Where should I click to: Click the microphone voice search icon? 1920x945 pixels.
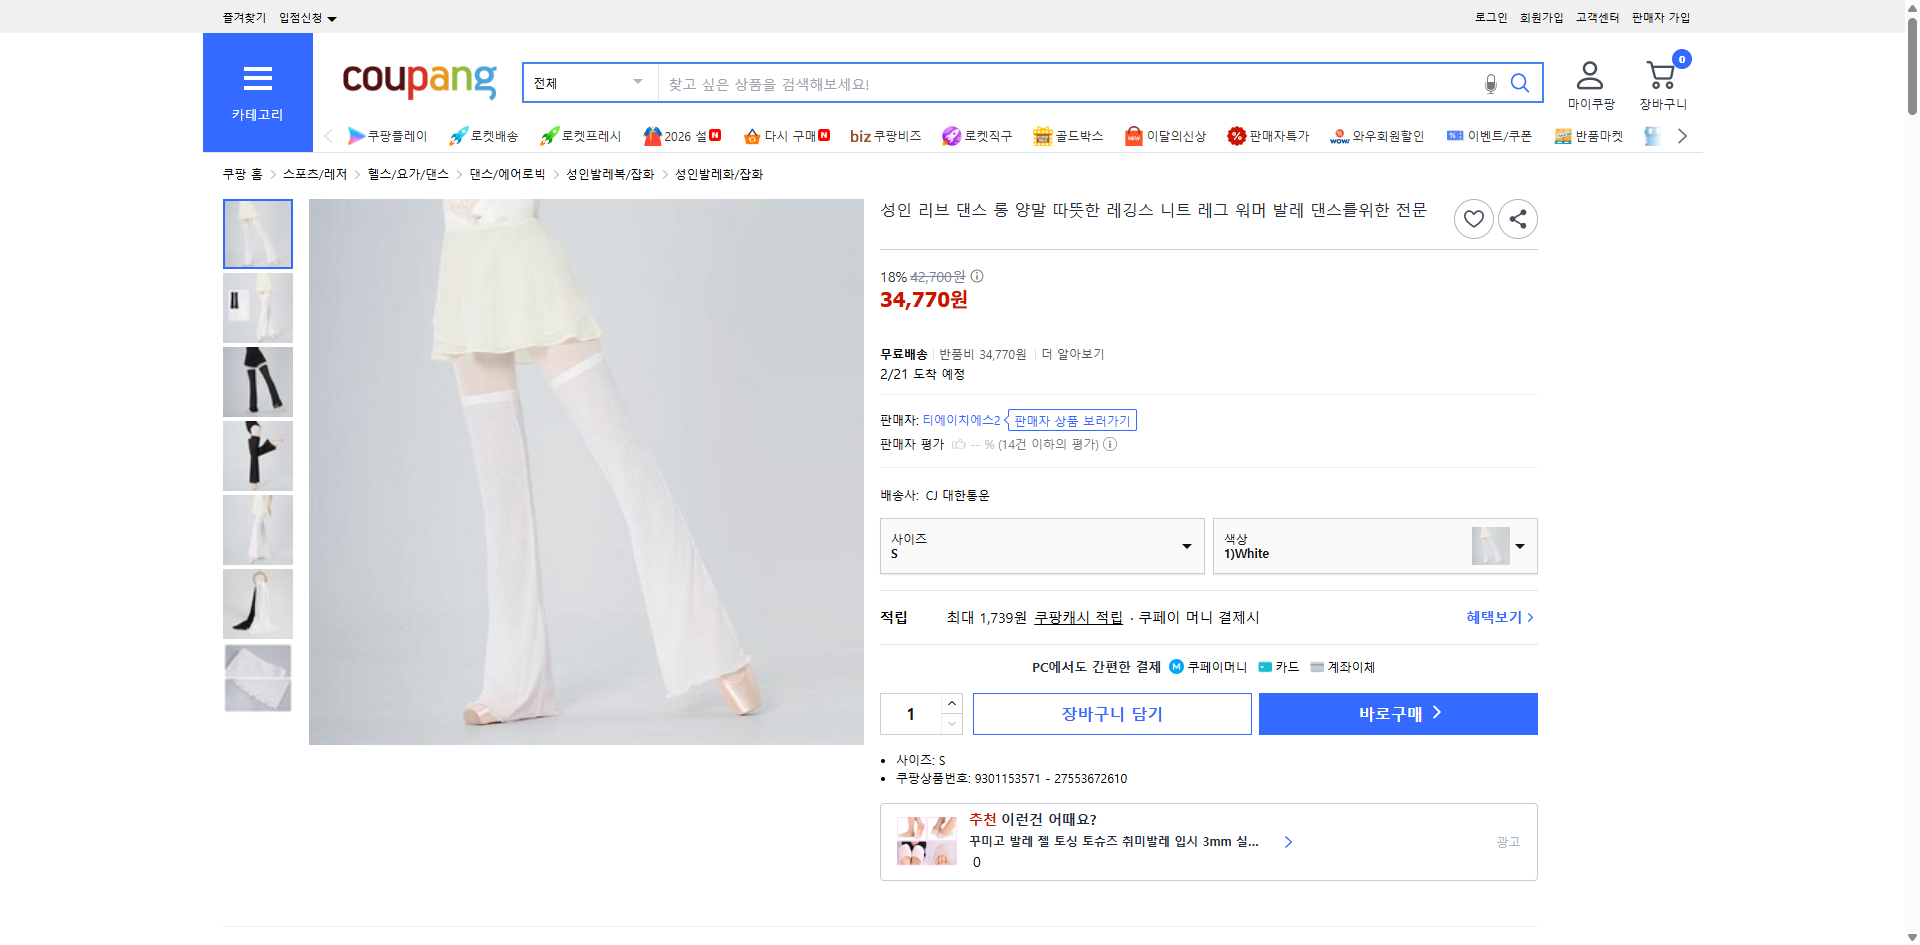pos(1490,84)
